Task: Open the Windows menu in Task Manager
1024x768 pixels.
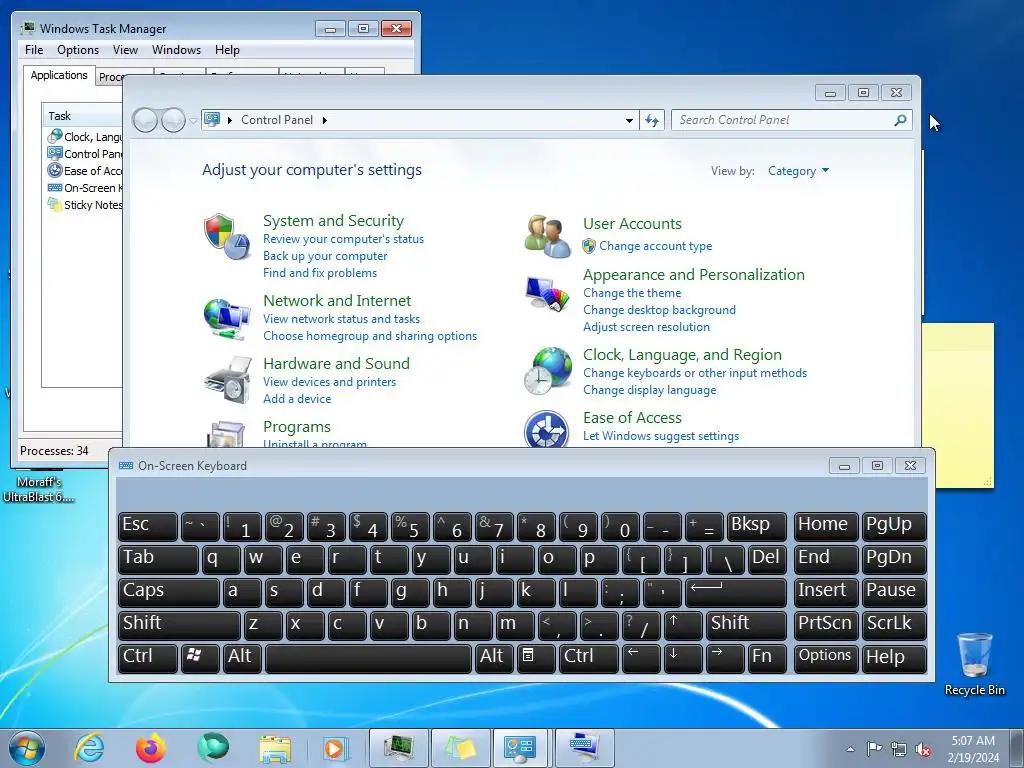Action: coord(176,50)
